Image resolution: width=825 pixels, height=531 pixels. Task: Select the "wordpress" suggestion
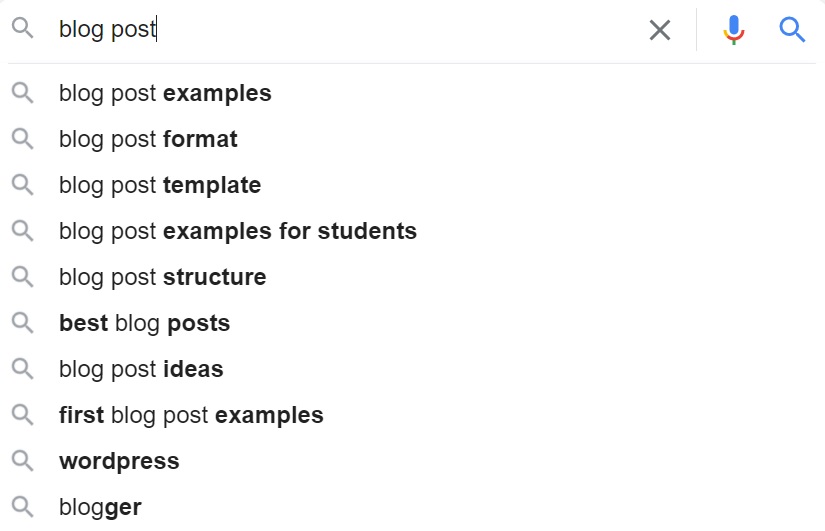tap(119, 461)
